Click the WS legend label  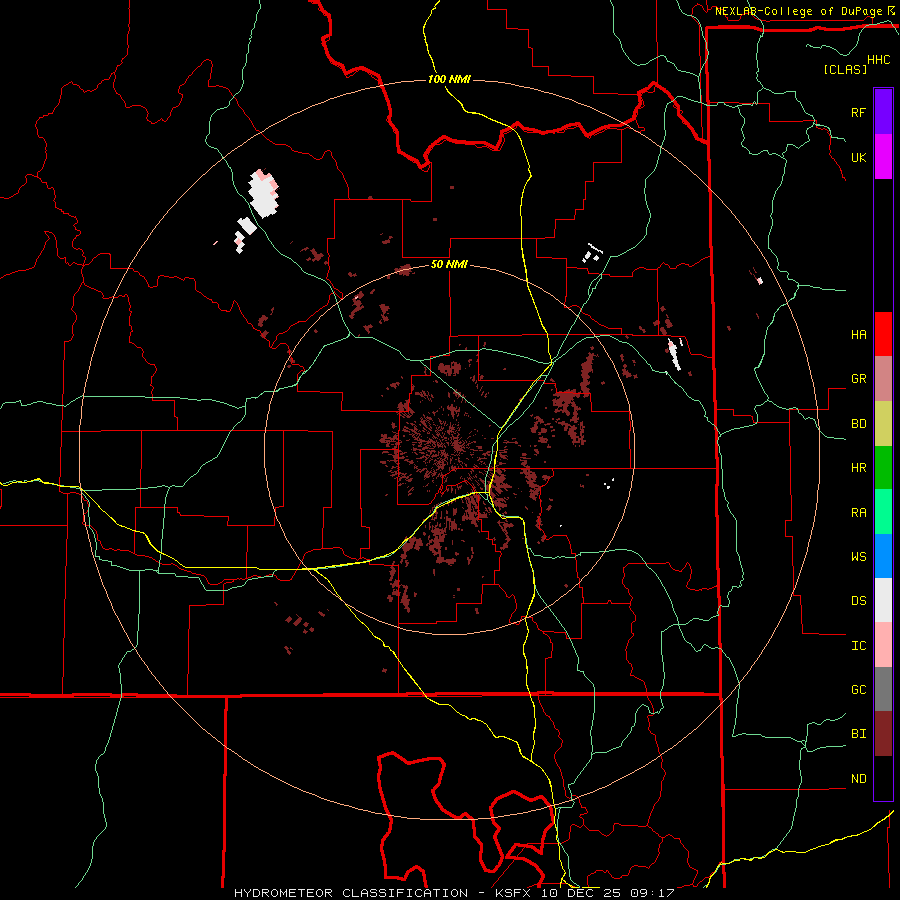[858, 556]
